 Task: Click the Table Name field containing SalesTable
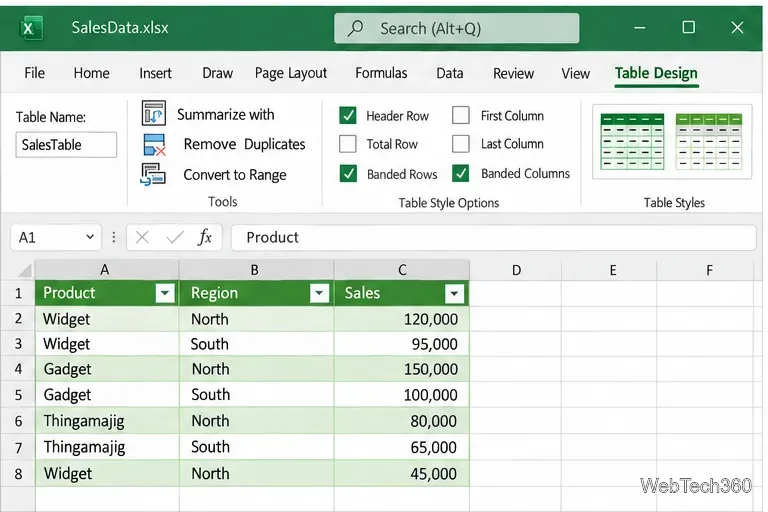tap(66, 145)
